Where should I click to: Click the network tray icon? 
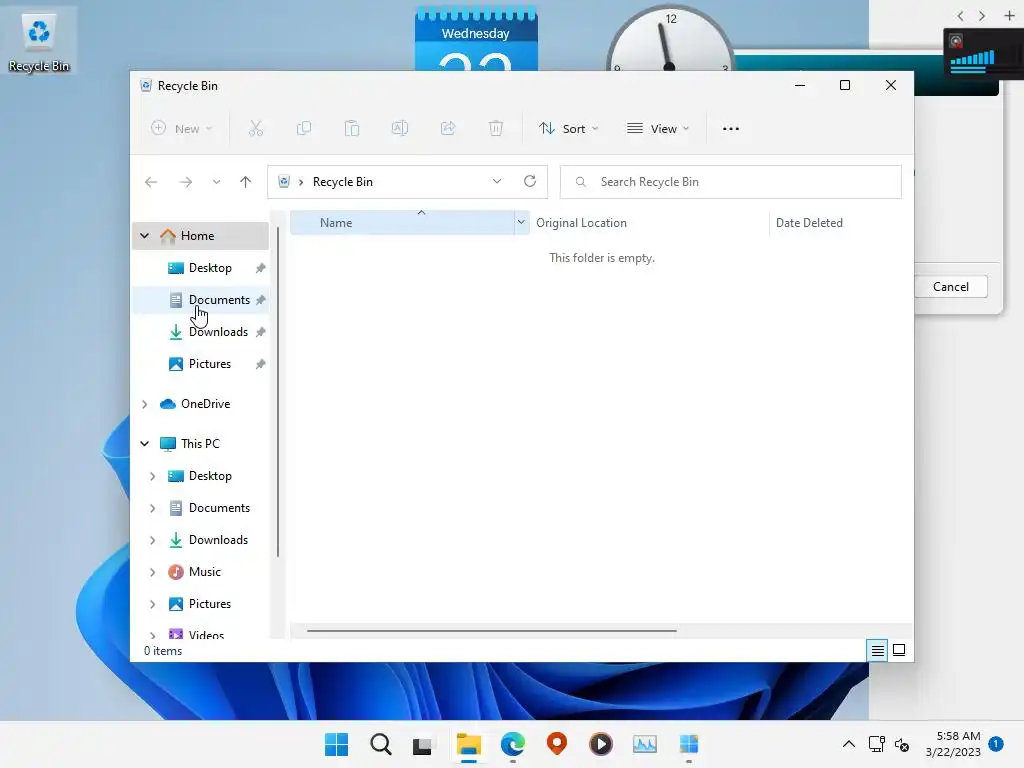pyautogui.click(x=876, y=744)
